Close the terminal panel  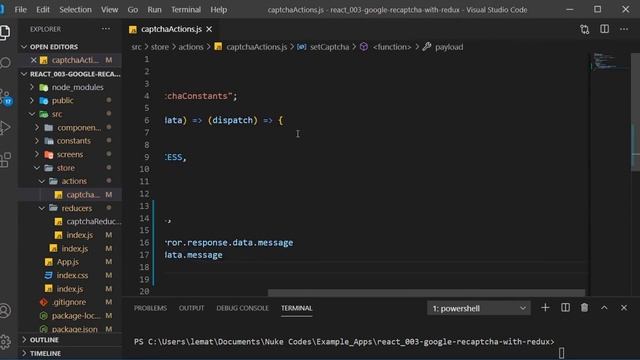[x=624, y=308]
